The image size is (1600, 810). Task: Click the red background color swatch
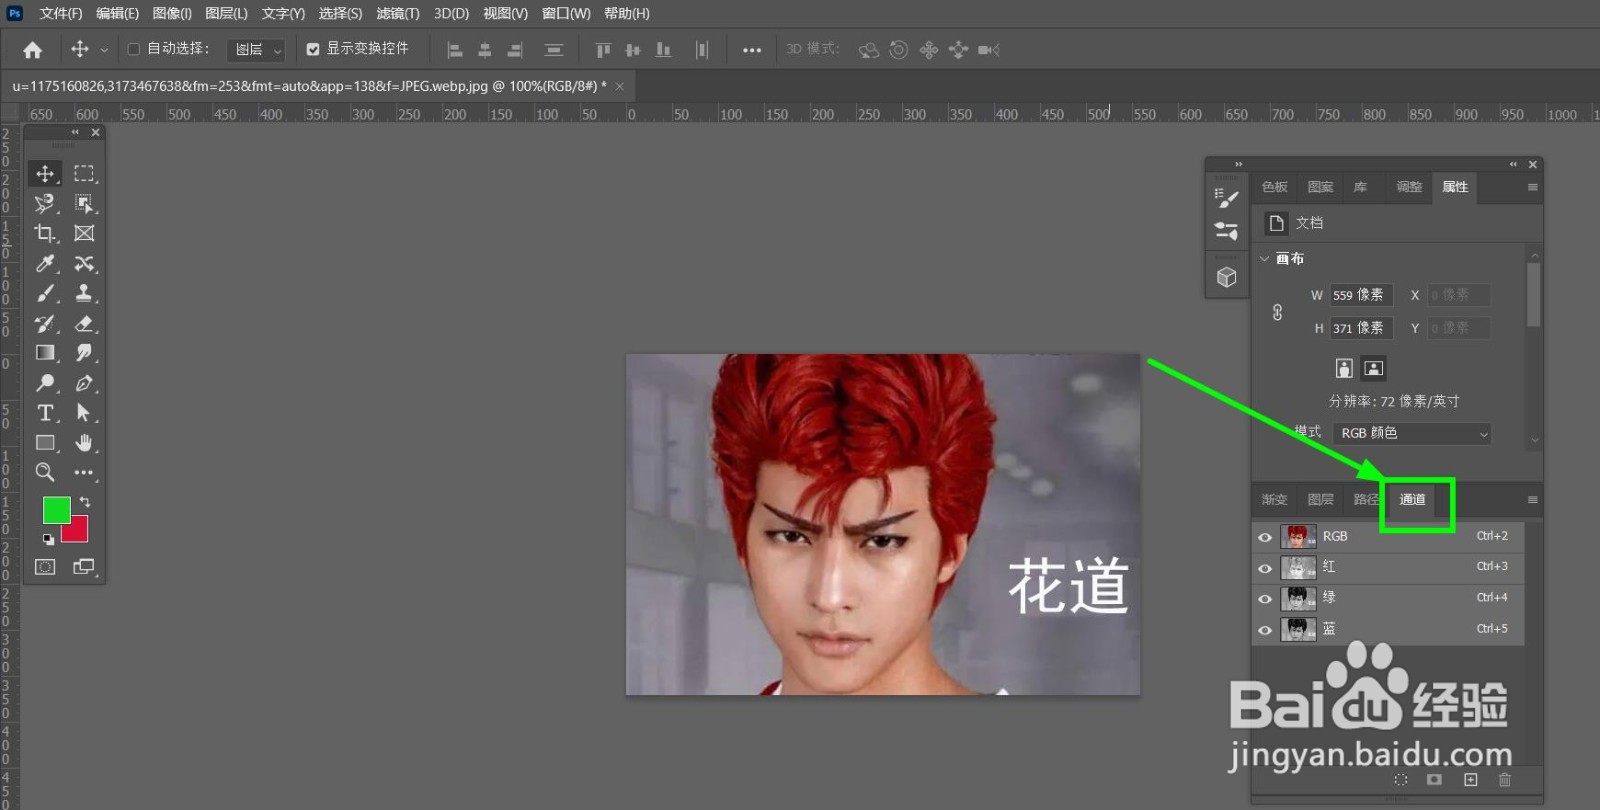[x=79, y=532]
